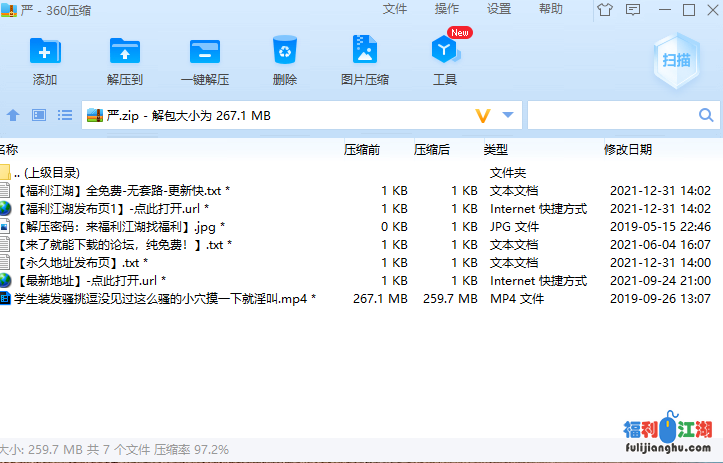Sort files by the 修改日期 column header
The image size is (723, 463).
(x=627, y=150)
